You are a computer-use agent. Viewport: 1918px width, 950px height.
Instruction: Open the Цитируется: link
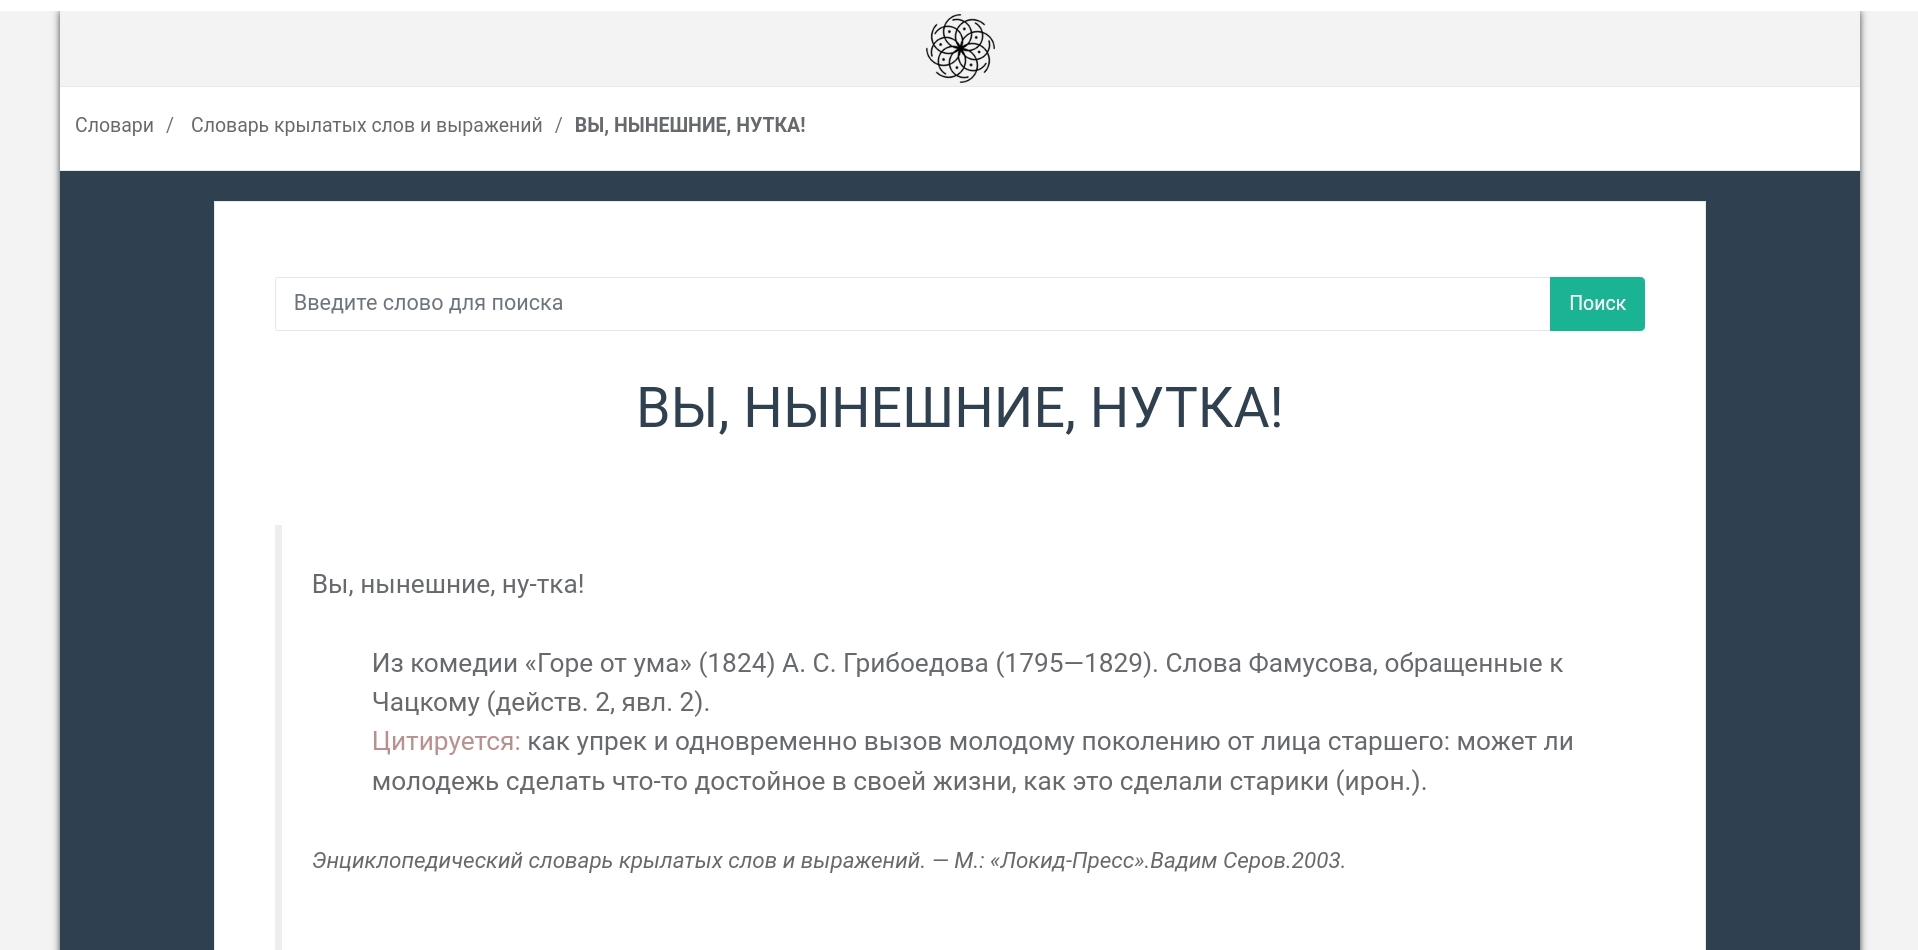(x=446, y=741)
